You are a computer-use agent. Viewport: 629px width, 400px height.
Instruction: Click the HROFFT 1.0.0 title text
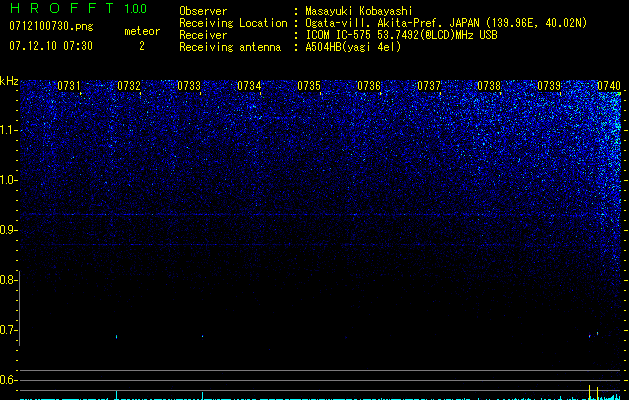[x=78, y=8]
